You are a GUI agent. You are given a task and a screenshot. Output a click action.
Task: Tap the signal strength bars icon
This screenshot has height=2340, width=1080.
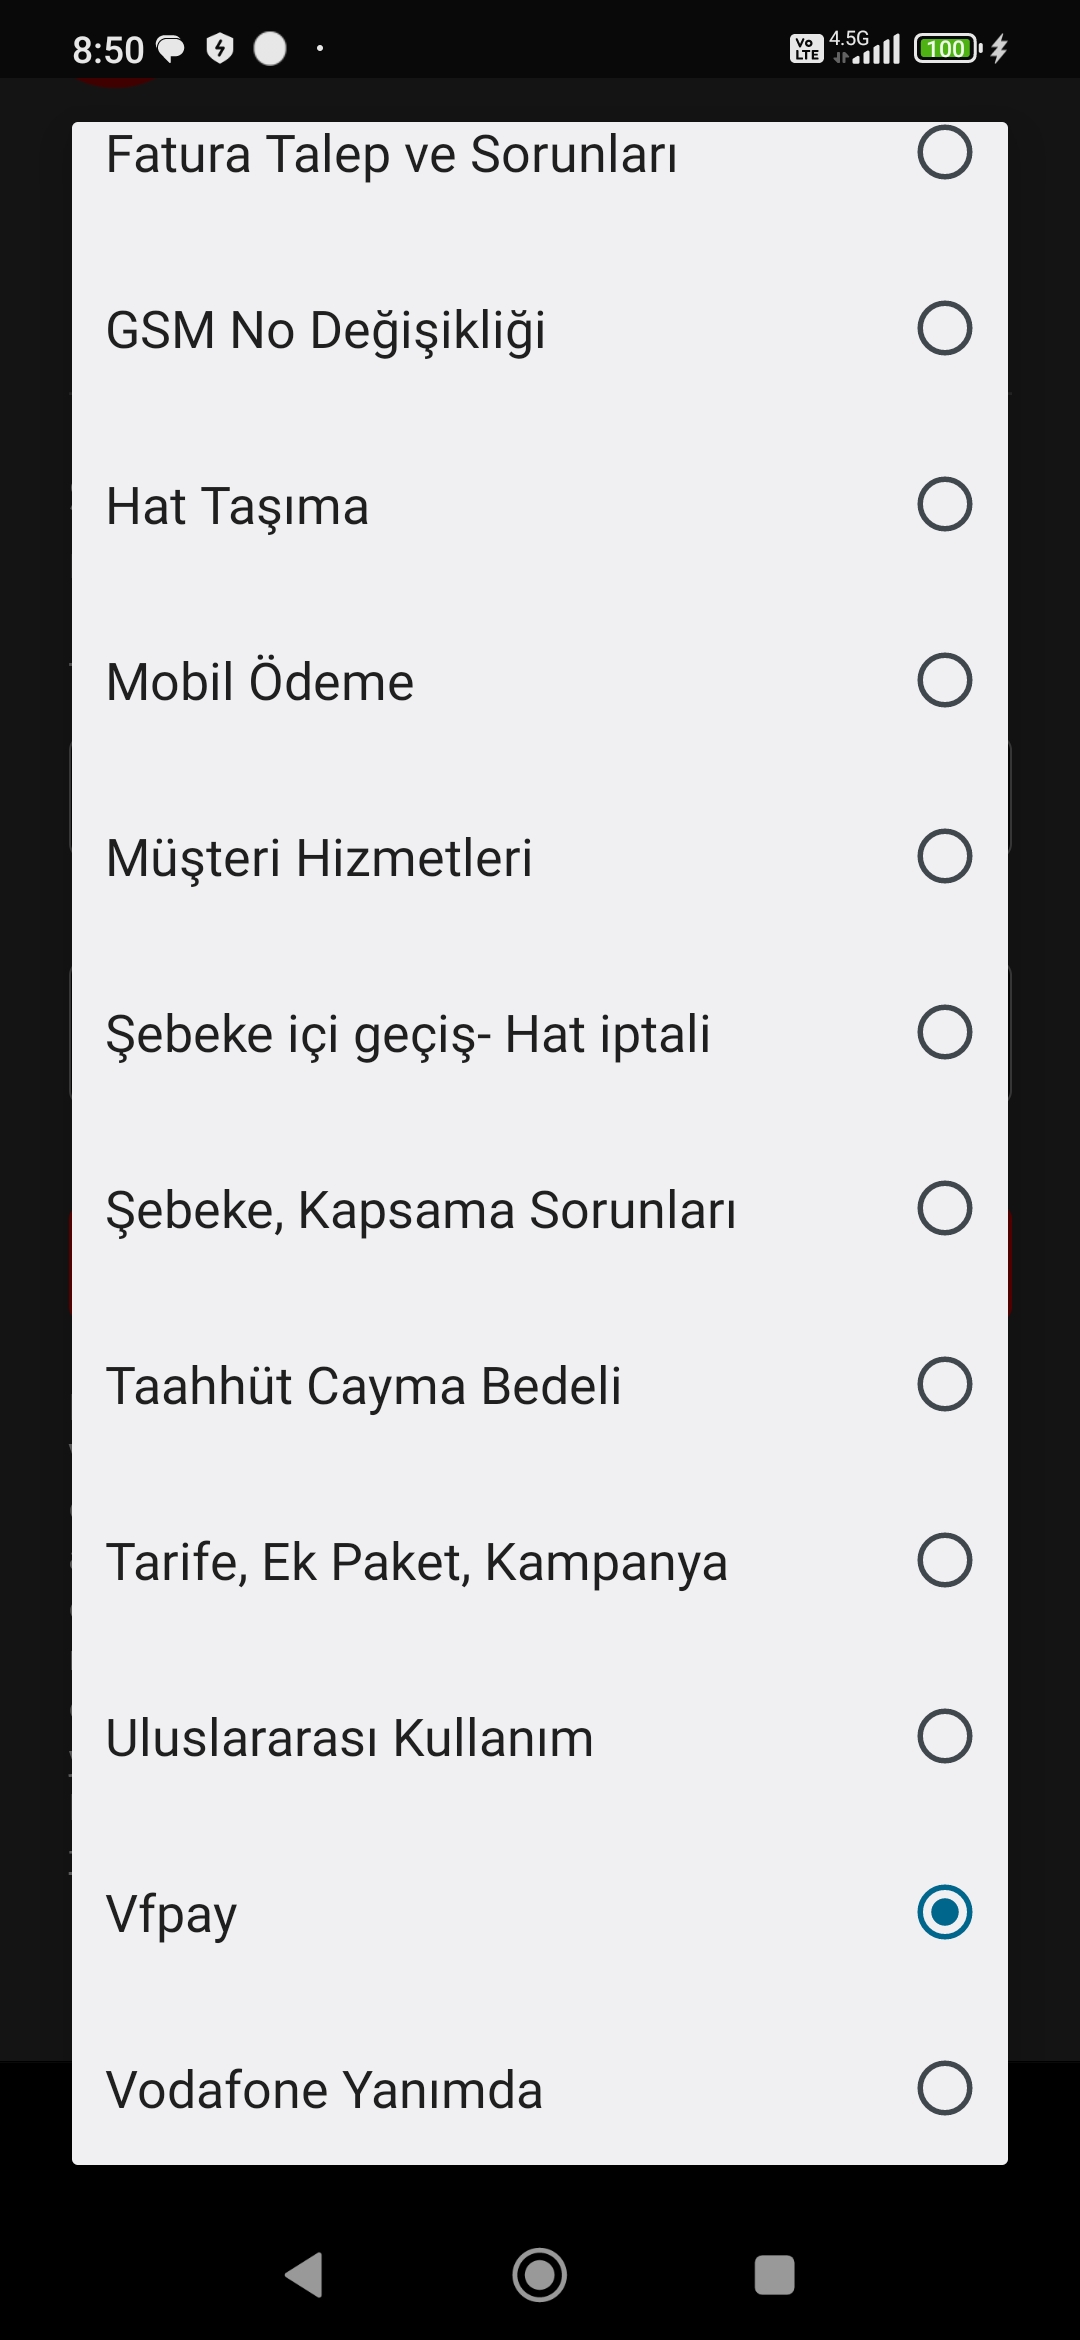point(877,50)
